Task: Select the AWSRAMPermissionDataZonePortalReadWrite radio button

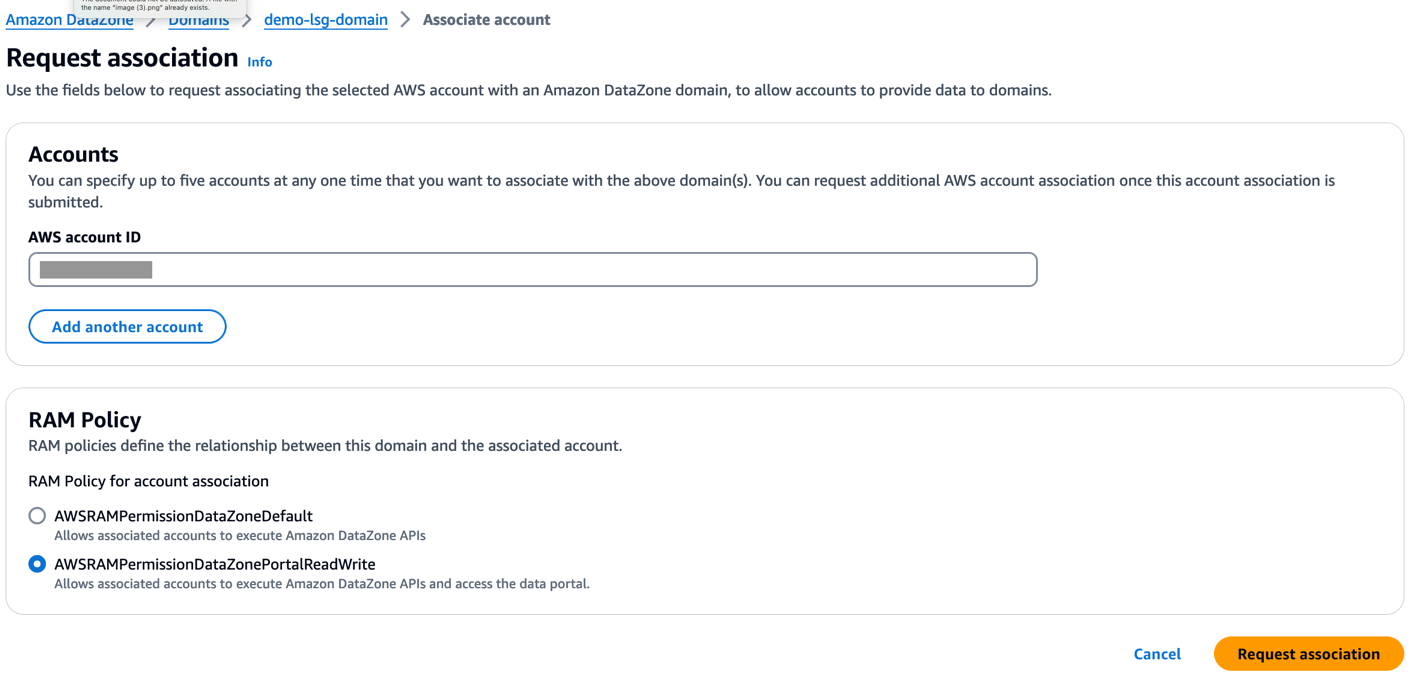Action: point(37,564)
